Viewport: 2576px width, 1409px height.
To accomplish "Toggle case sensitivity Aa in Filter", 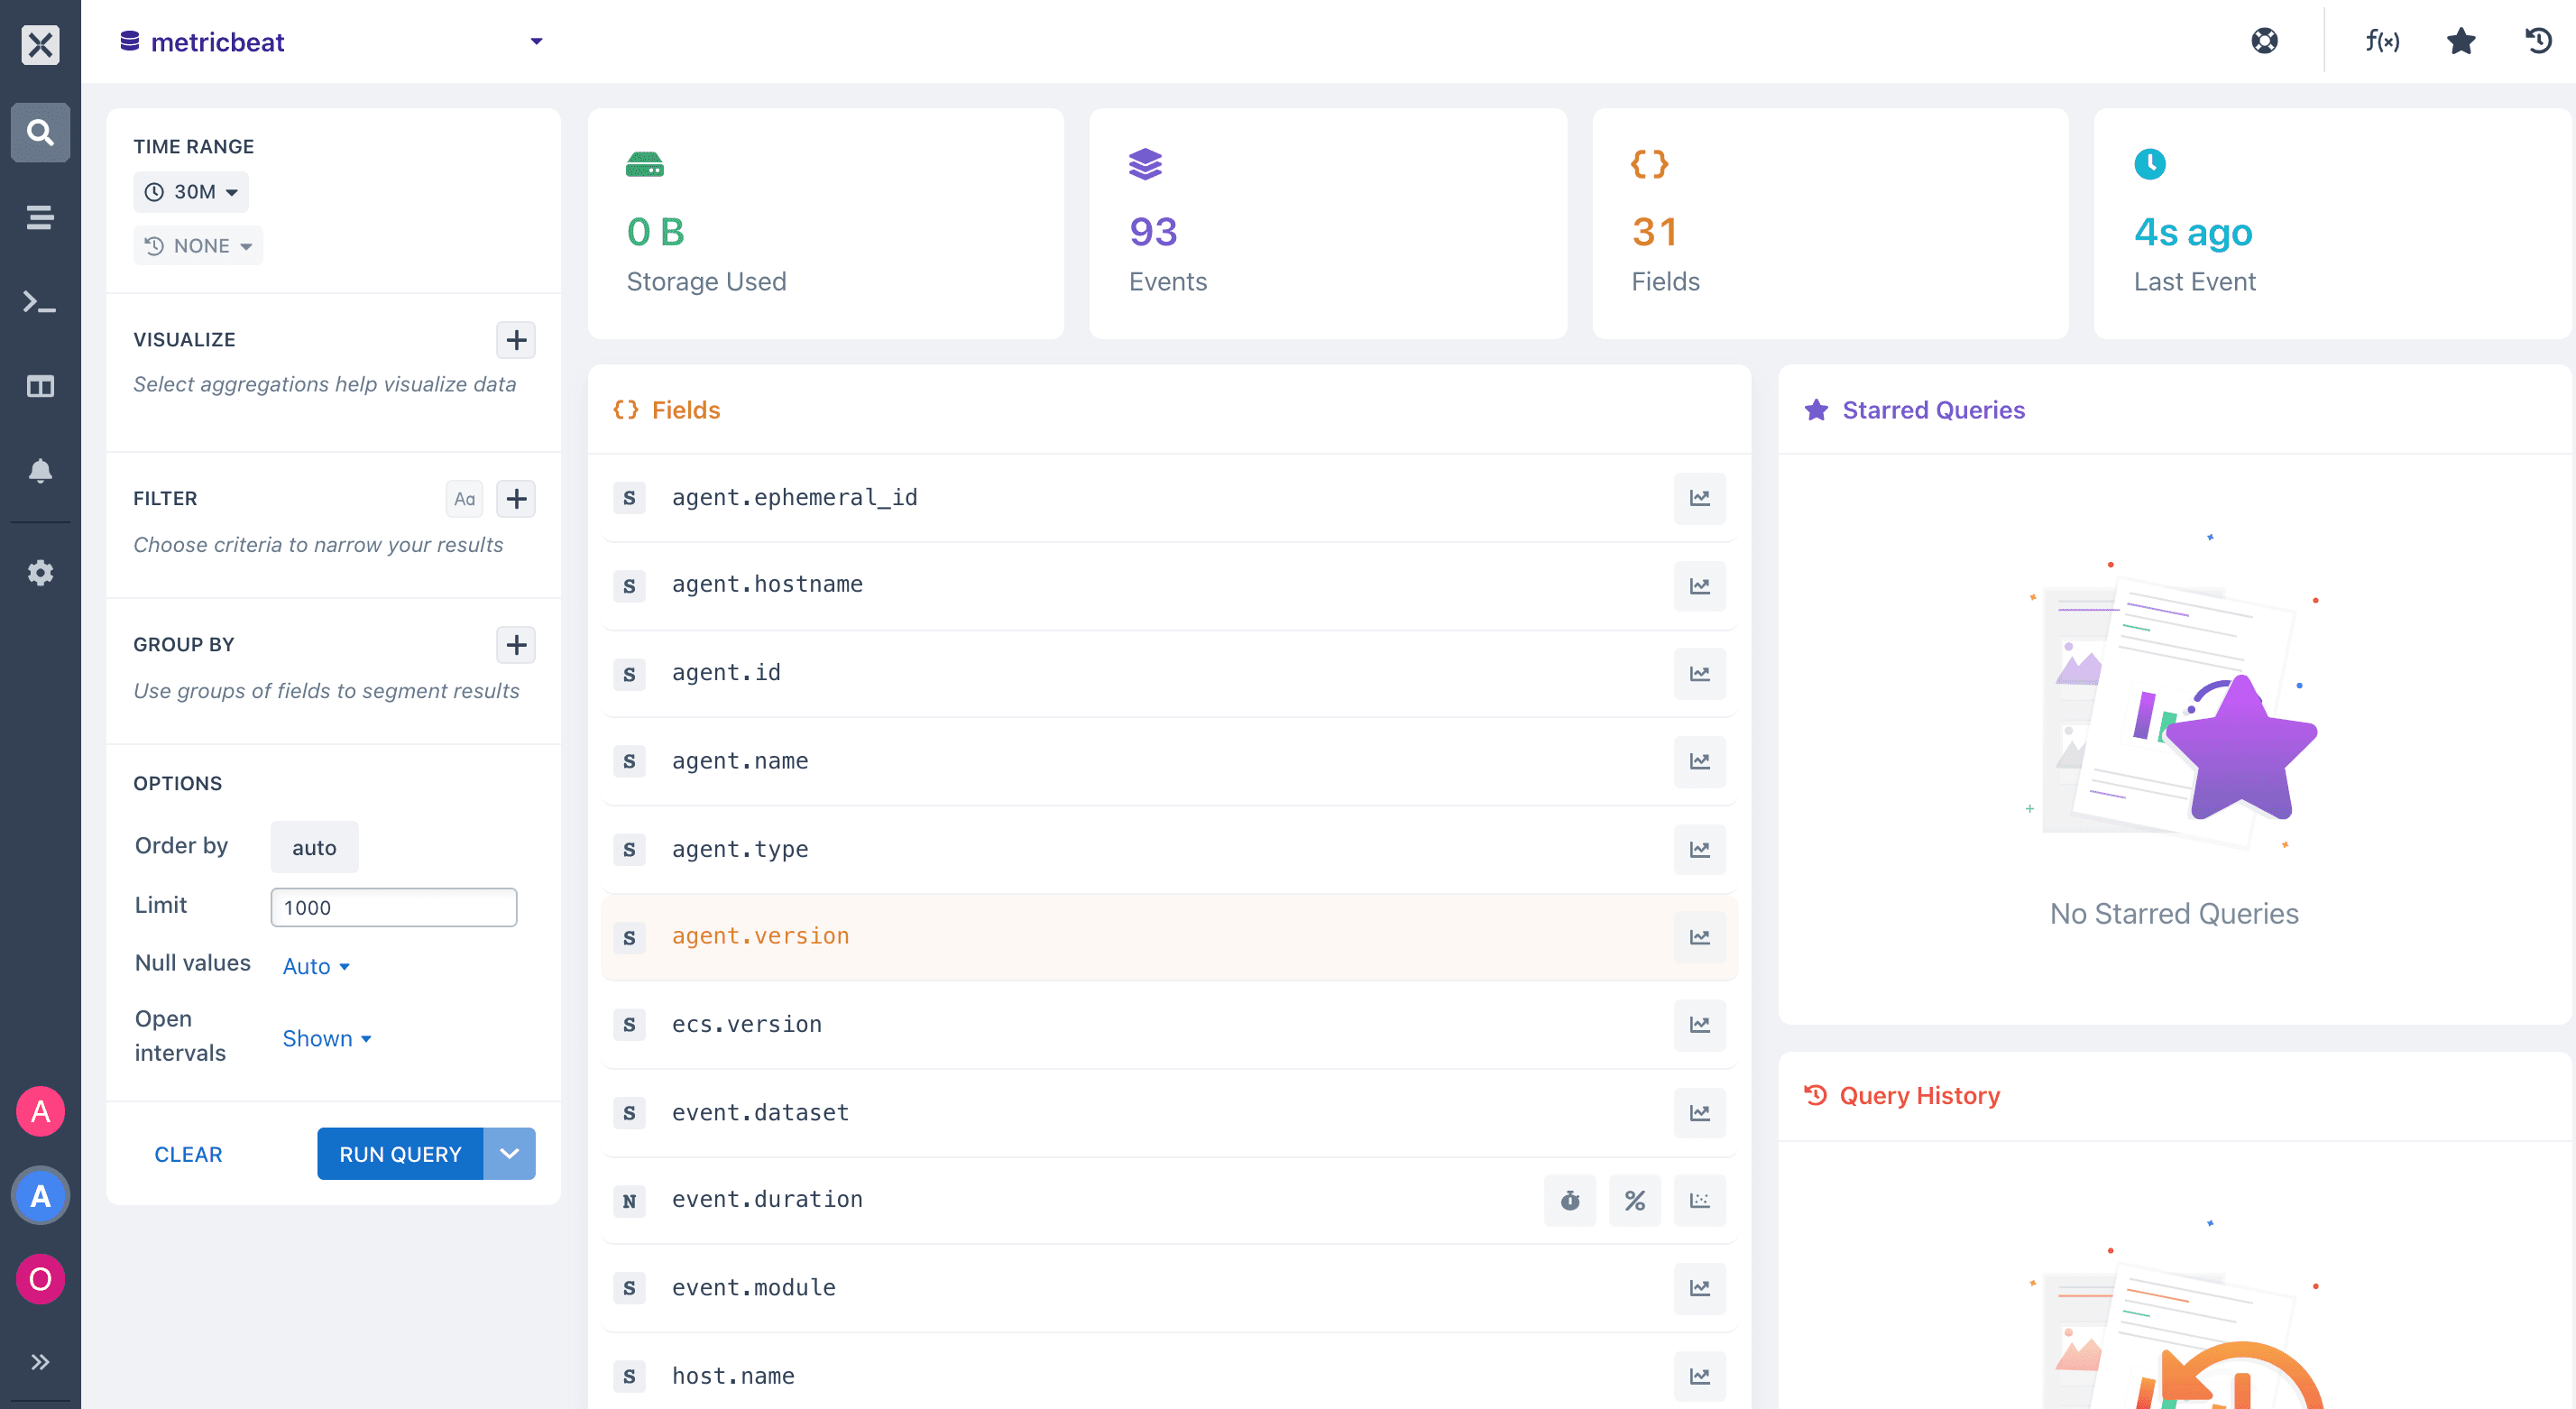I will (x=464, y=498).
